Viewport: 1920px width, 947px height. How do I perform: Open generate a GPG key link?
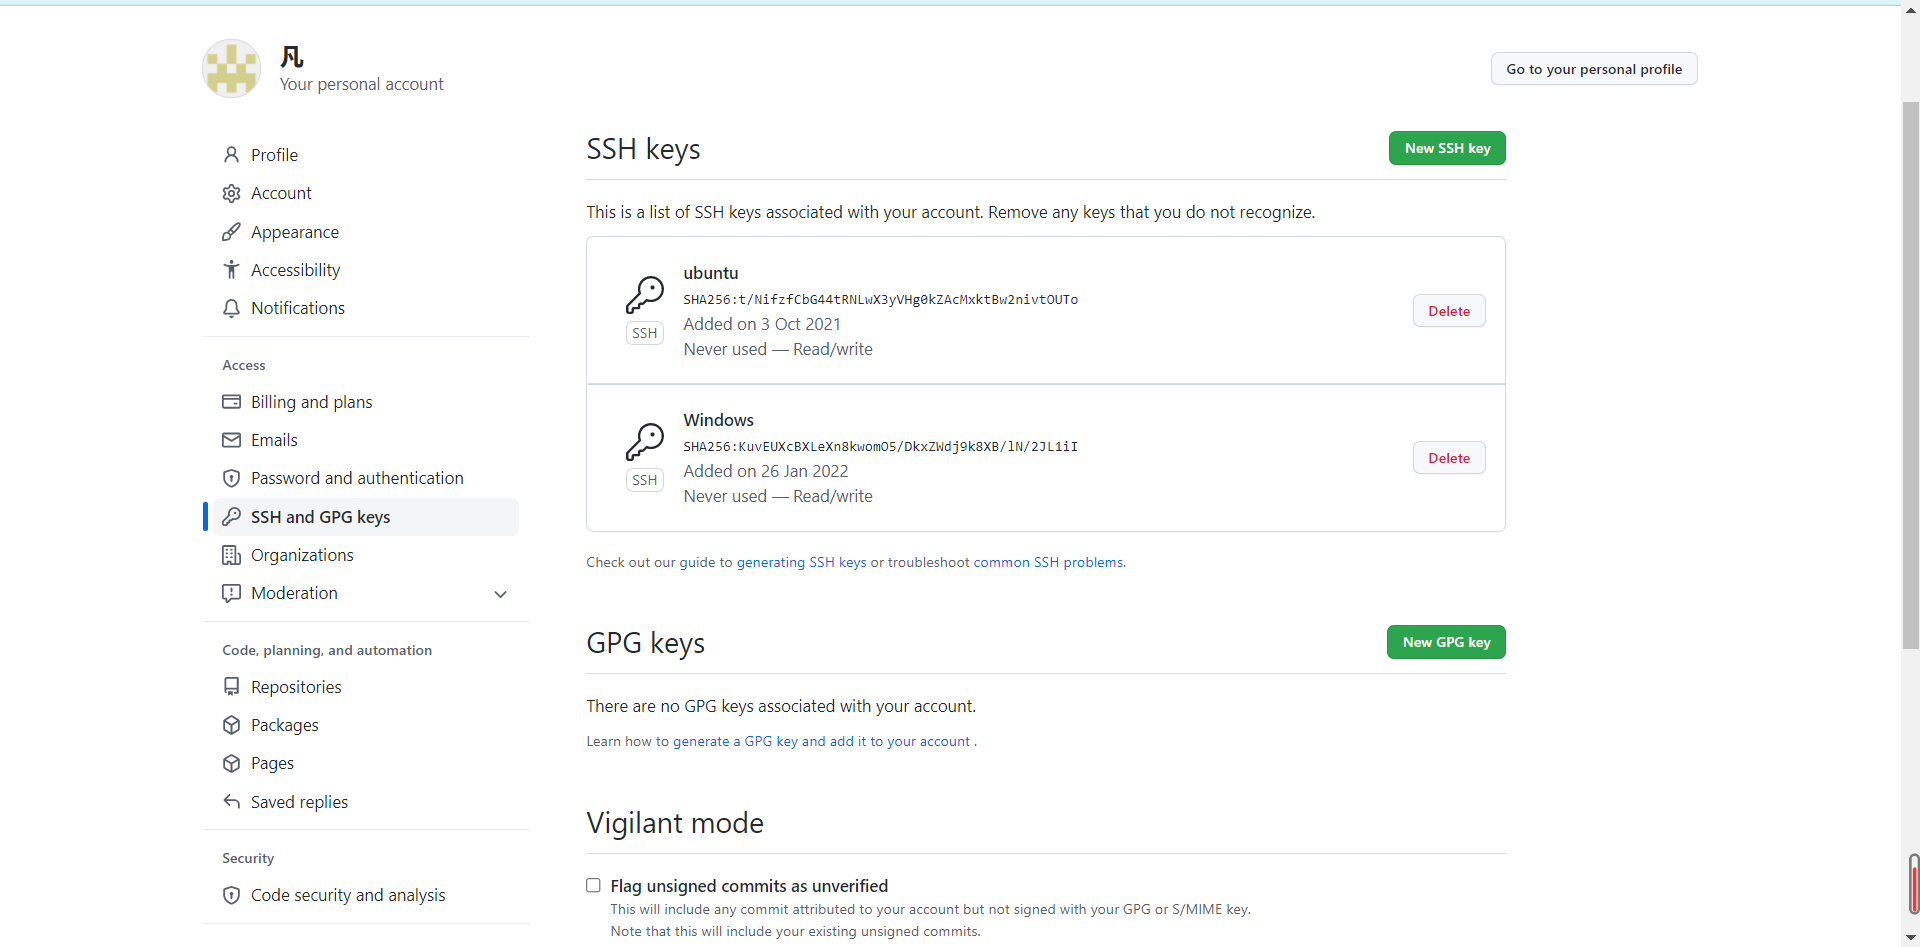pyautogui.click(x=822, y=742)
